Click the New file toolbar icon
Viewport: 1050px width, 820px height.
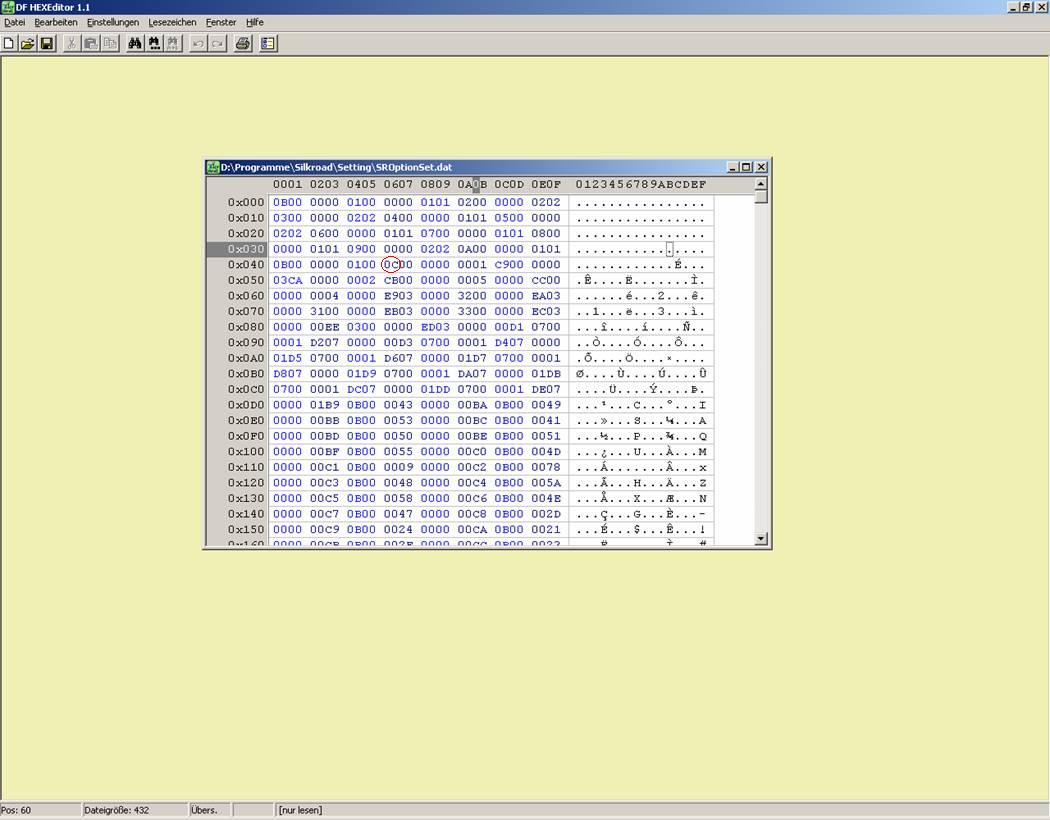point(9,44)
